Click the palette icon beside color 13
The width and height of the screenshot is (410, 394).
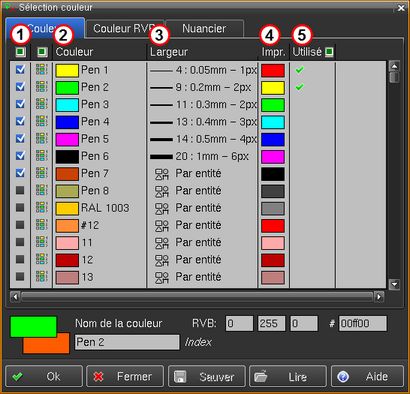coord(42,277)
